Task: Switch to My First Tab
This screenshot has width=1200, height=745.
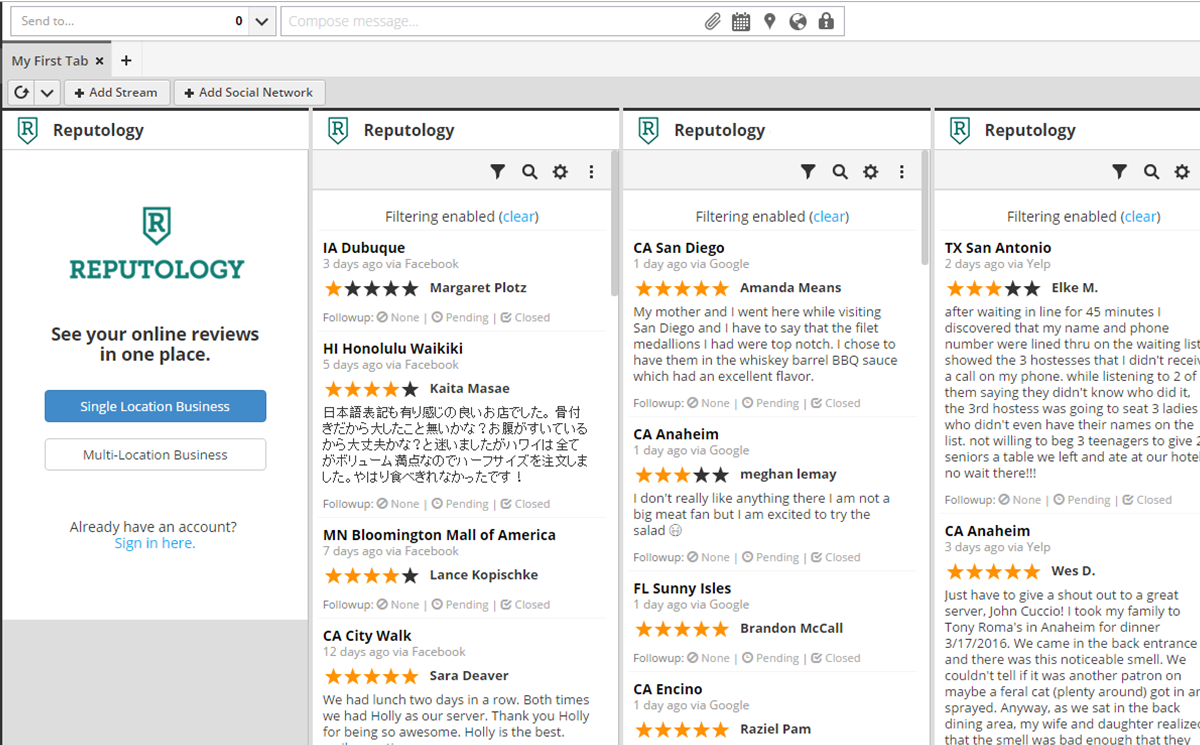Action: point(50,61)
